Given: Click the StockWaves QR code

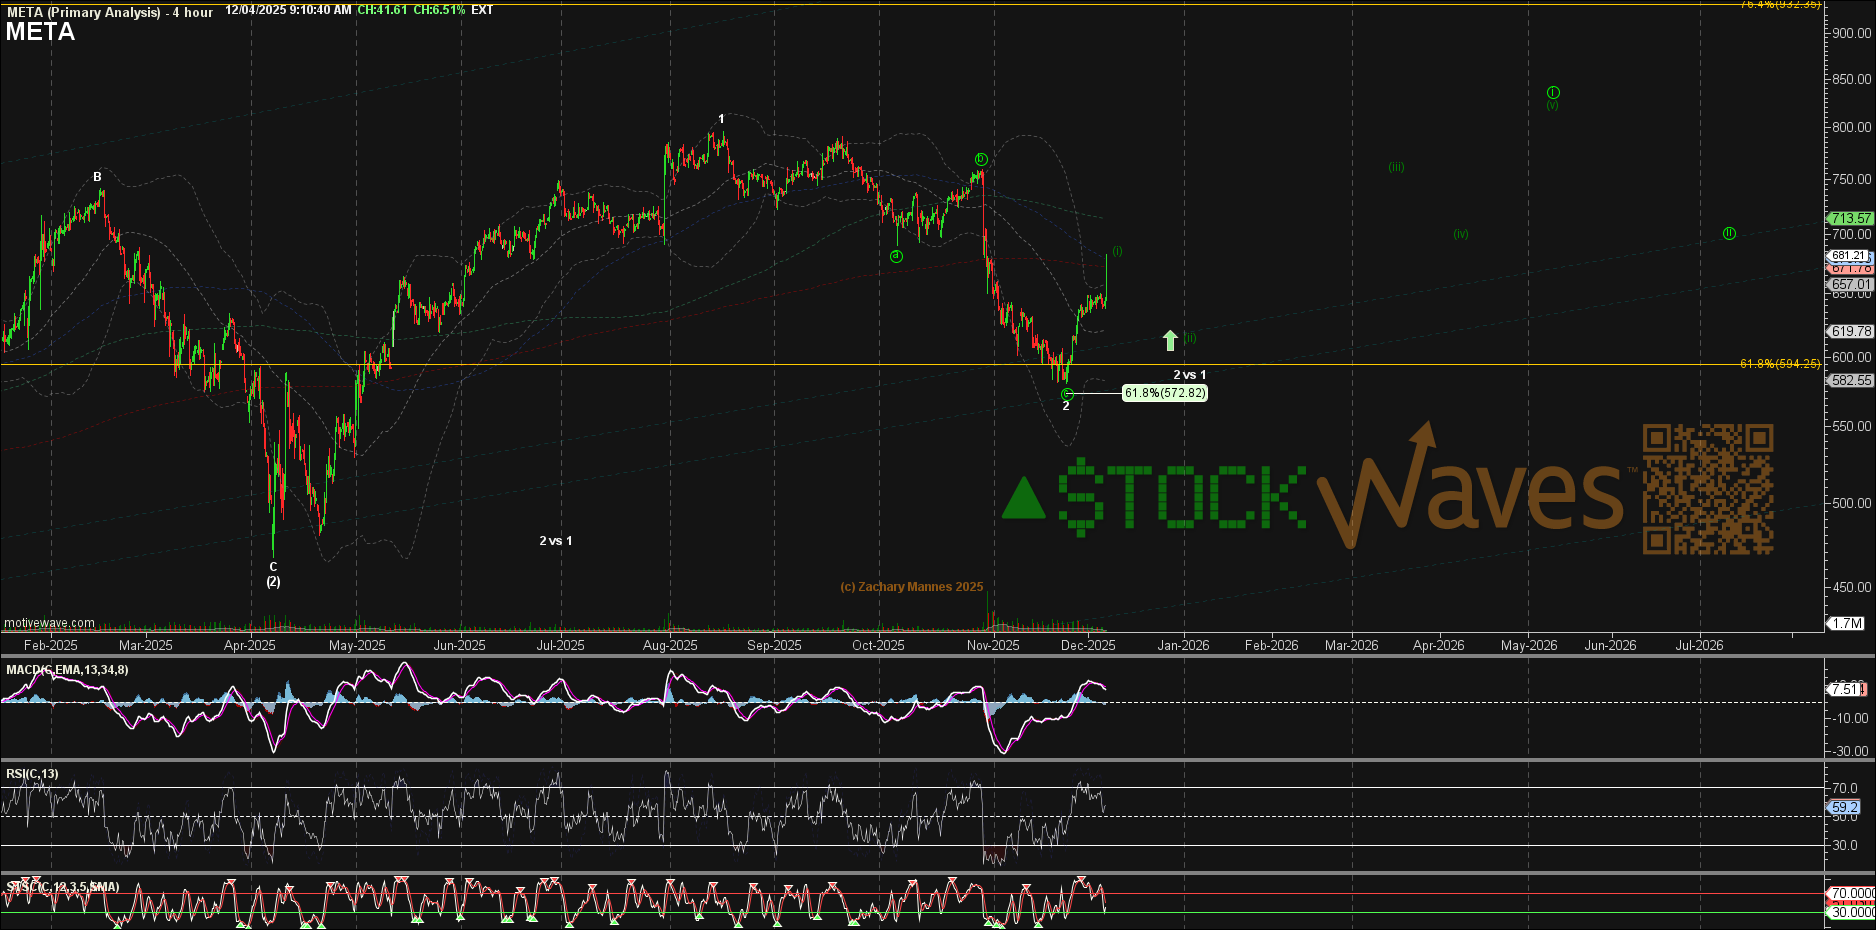Looking at the screenshot, I should (1707, 489).
